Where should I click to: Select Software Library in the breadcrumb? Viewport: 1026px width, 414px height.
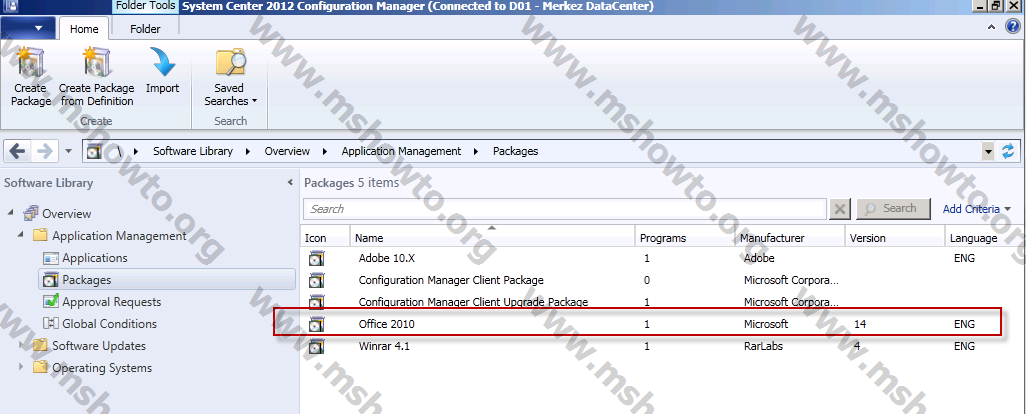[x=192, y=151]
